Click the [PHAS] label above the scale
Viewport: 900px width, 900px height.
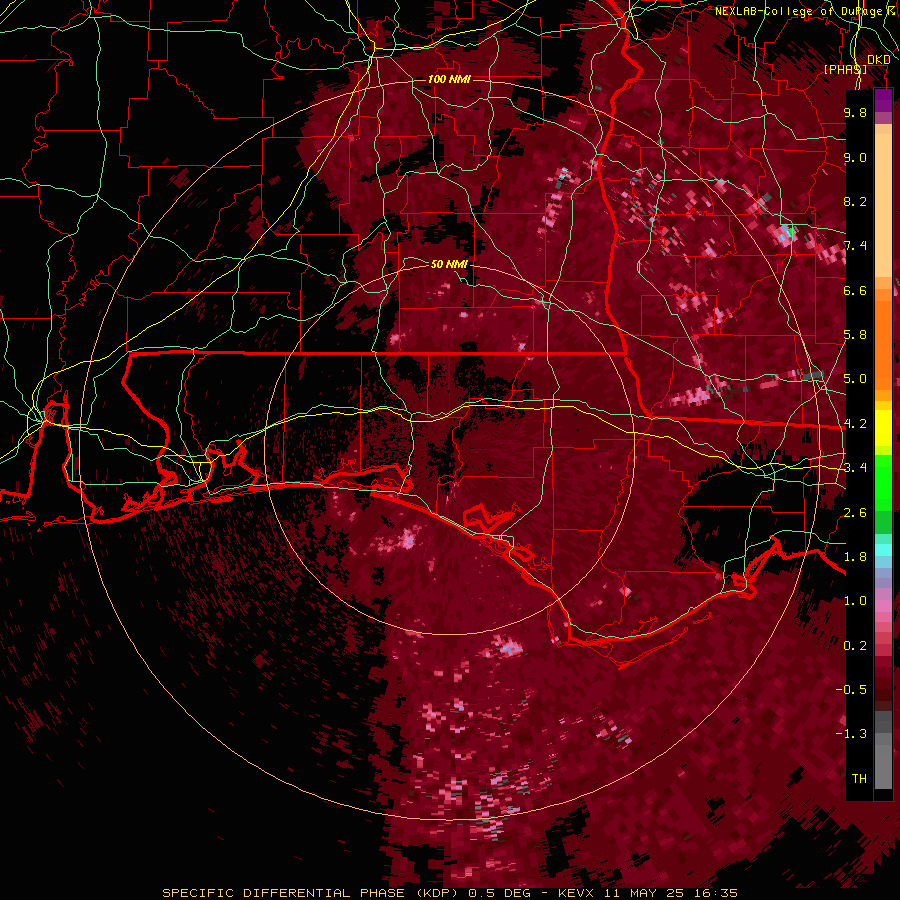pyautogui.click(x=845, y=69)
